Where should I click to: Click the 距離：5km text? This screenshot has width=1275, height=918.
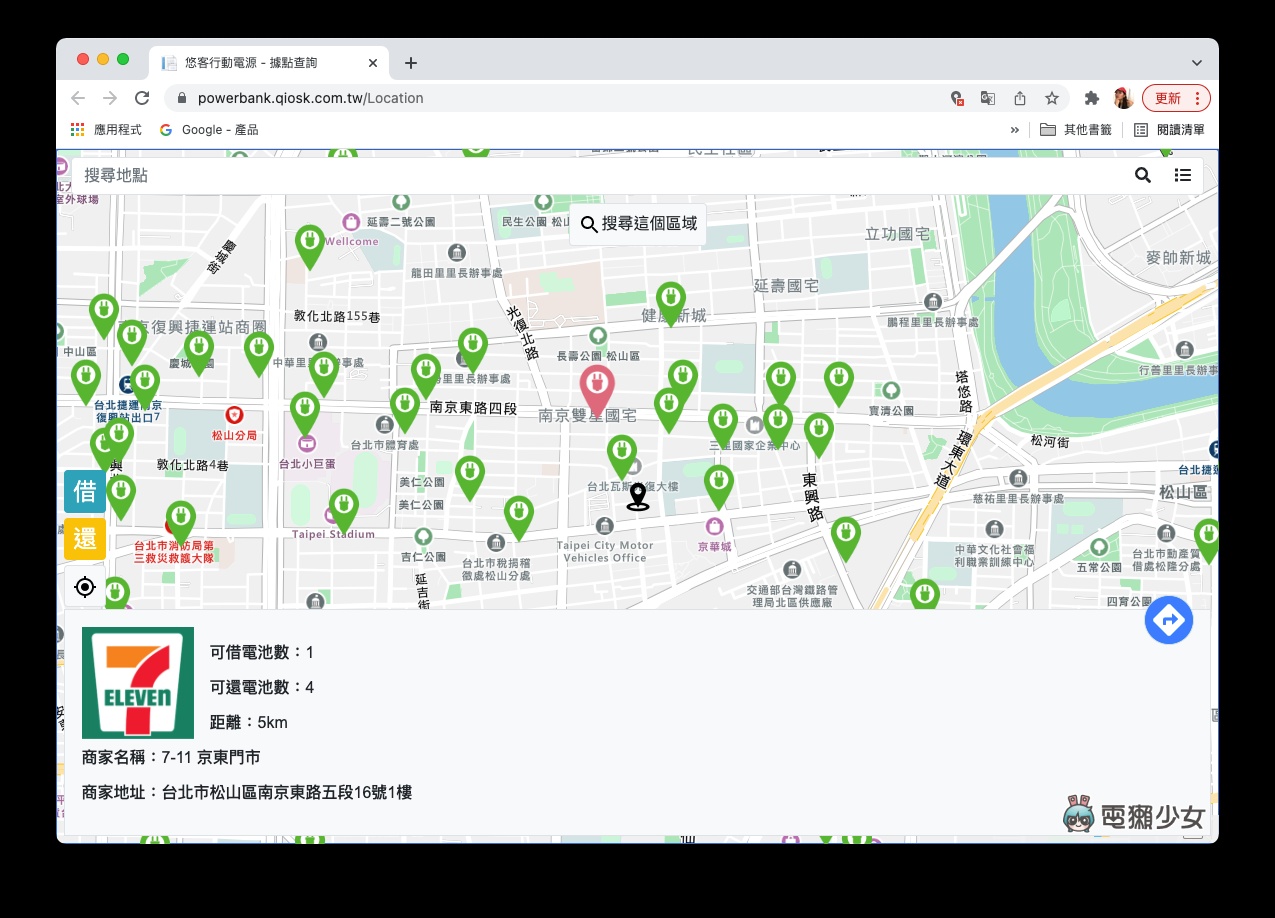pyautogui.click(x=249, y=722)
